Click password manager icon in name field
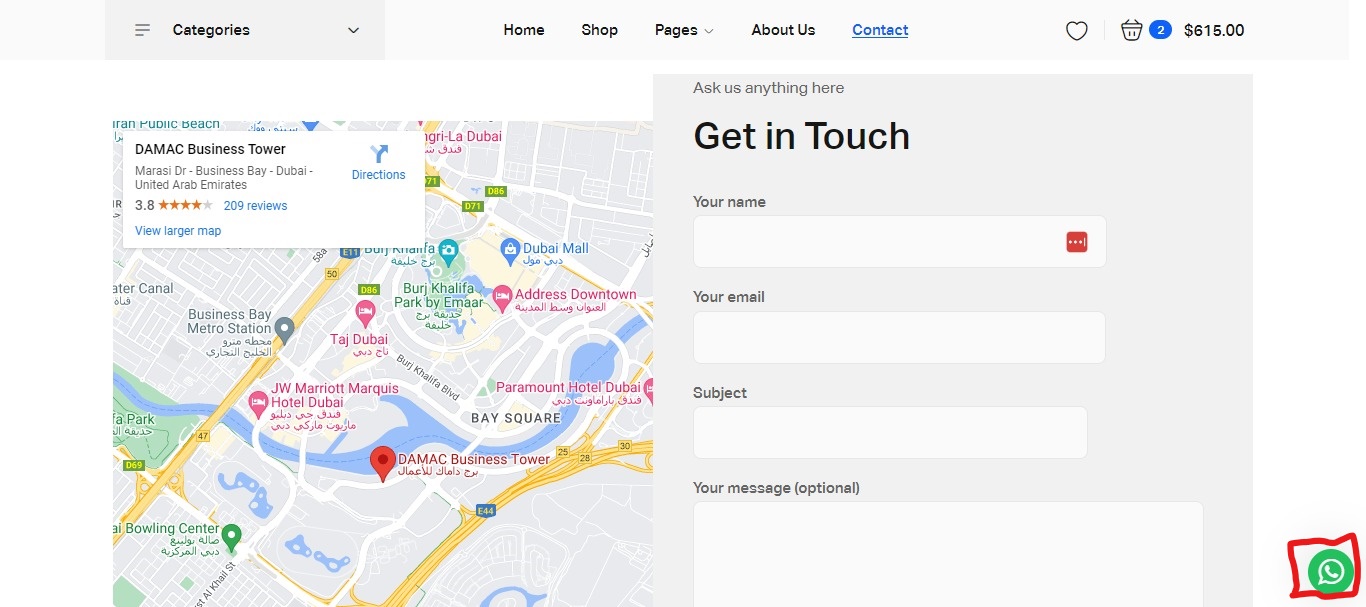Viewport: 1366px width, 607px height. (x=1076, y=242)
